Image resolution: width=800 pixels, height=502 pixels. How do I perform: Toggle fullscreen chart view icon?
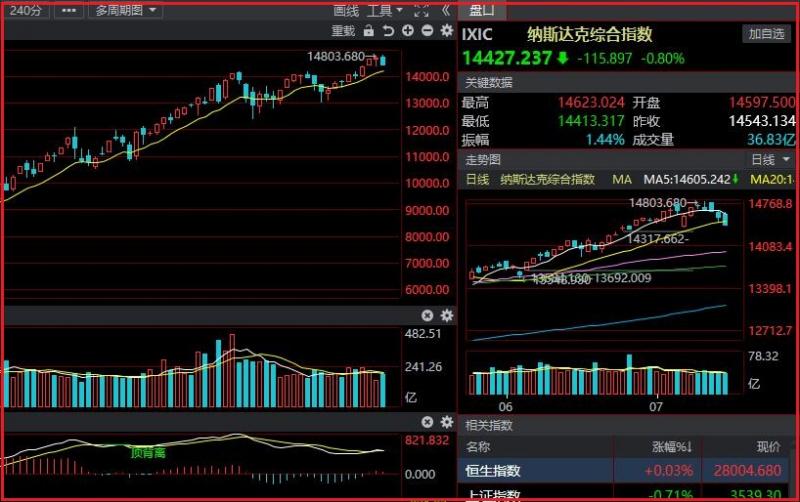(x=421, y=10)
